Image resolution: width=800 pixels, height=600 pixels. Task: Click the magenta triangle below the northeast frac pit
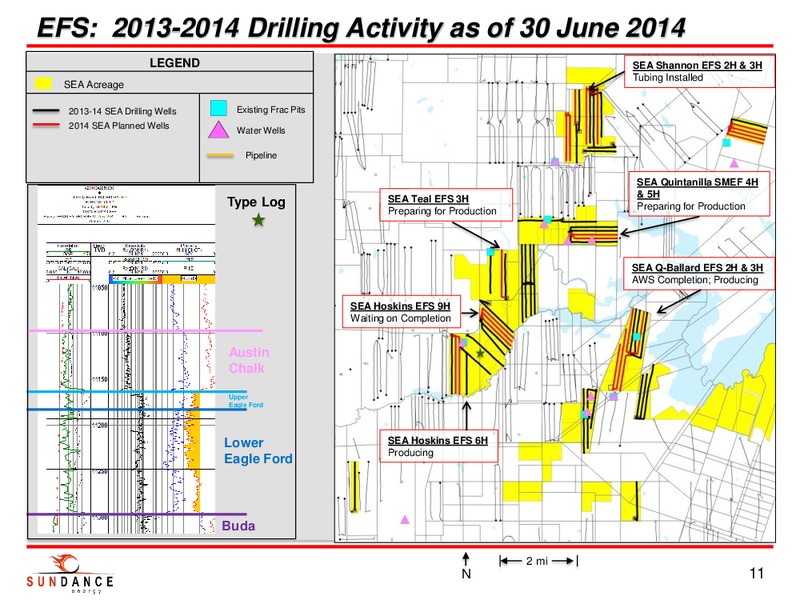coord(734,163)
